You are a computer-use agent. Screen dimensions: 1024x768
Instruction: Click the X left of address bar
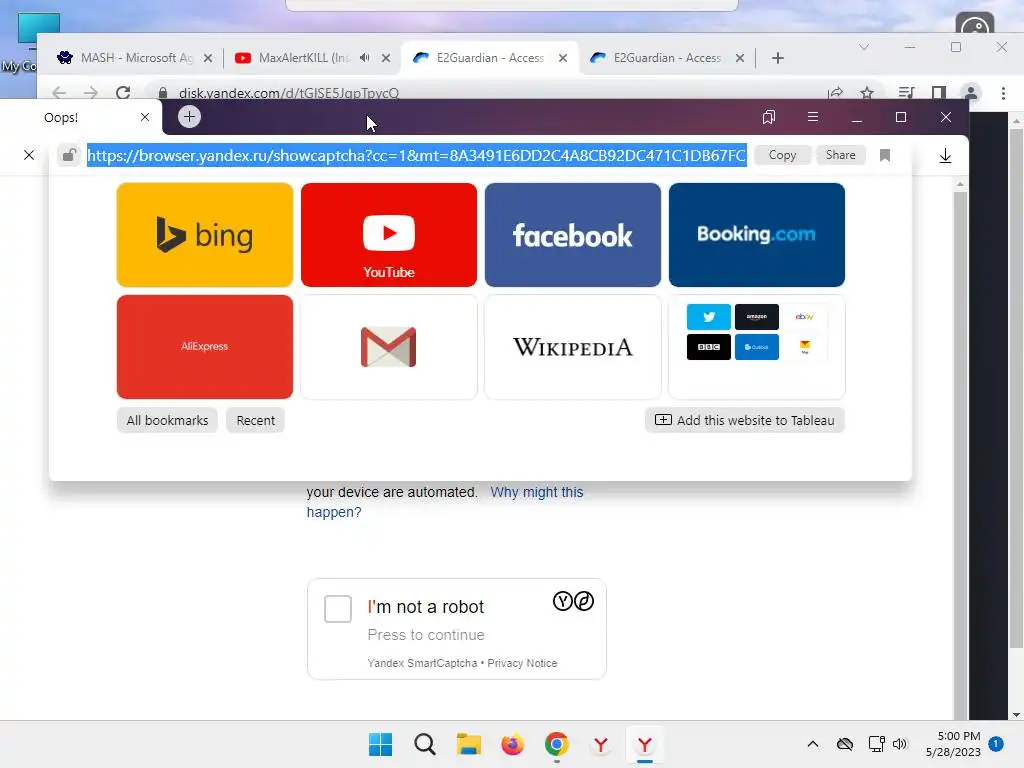tap(29, 155)
